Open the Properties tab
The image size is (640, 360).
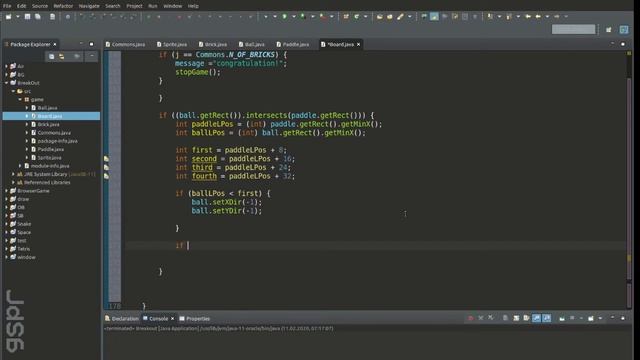[x=195, y=318]
